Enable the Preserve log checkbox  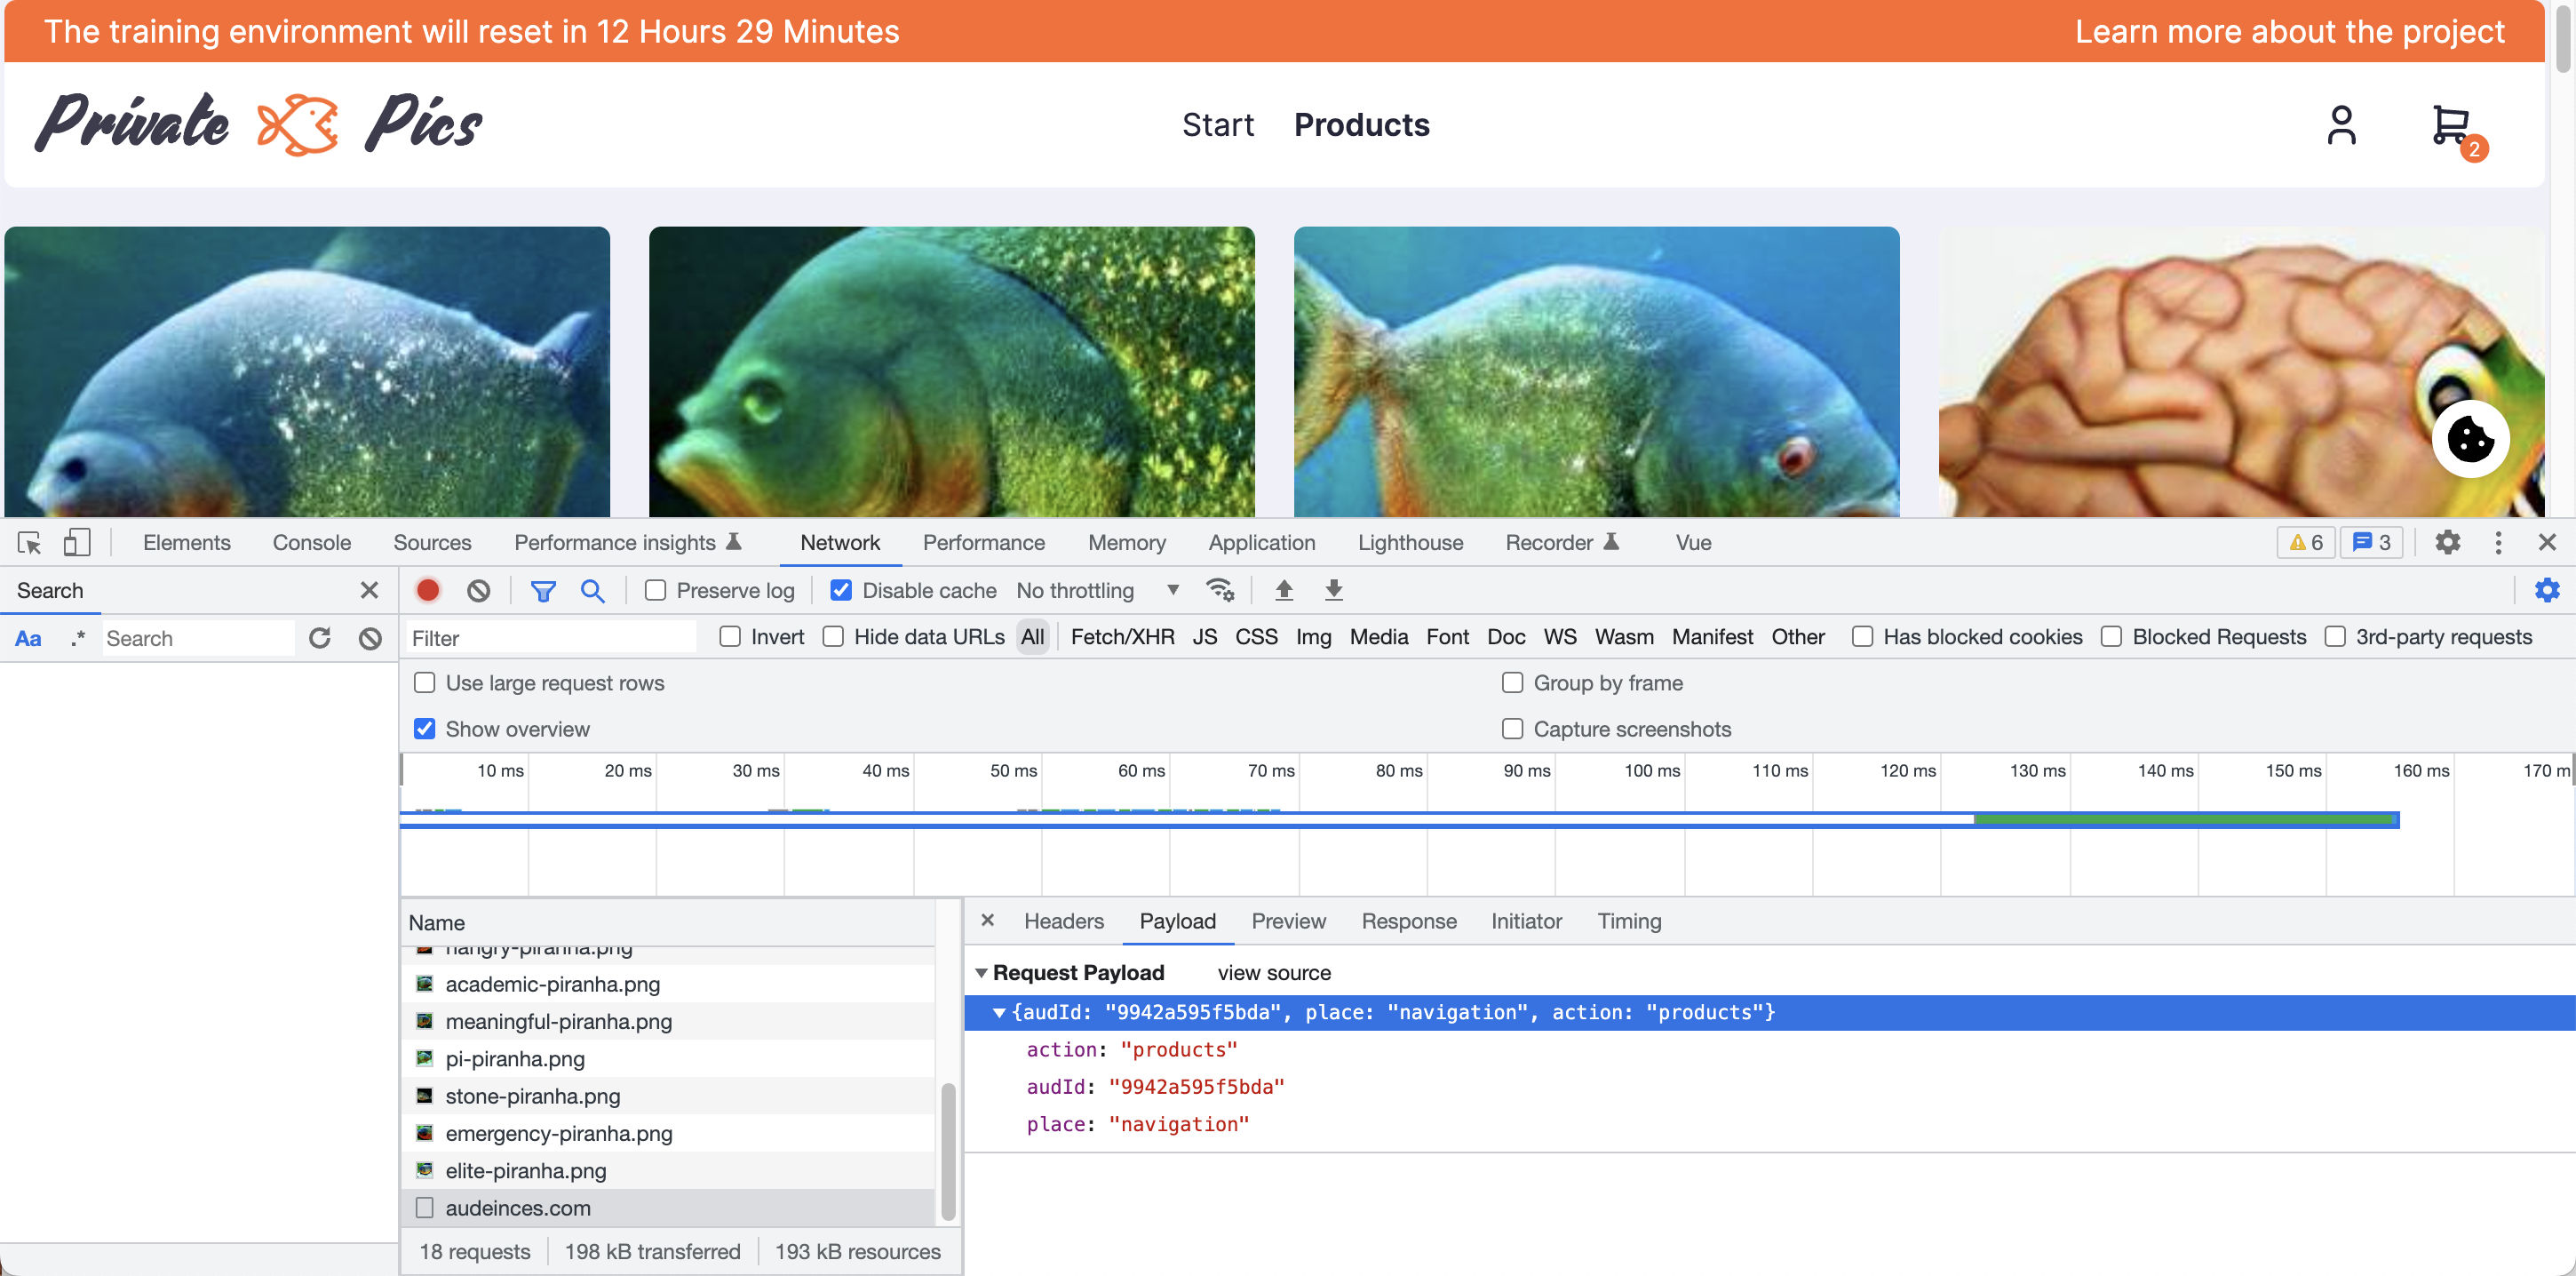point(656,590)
